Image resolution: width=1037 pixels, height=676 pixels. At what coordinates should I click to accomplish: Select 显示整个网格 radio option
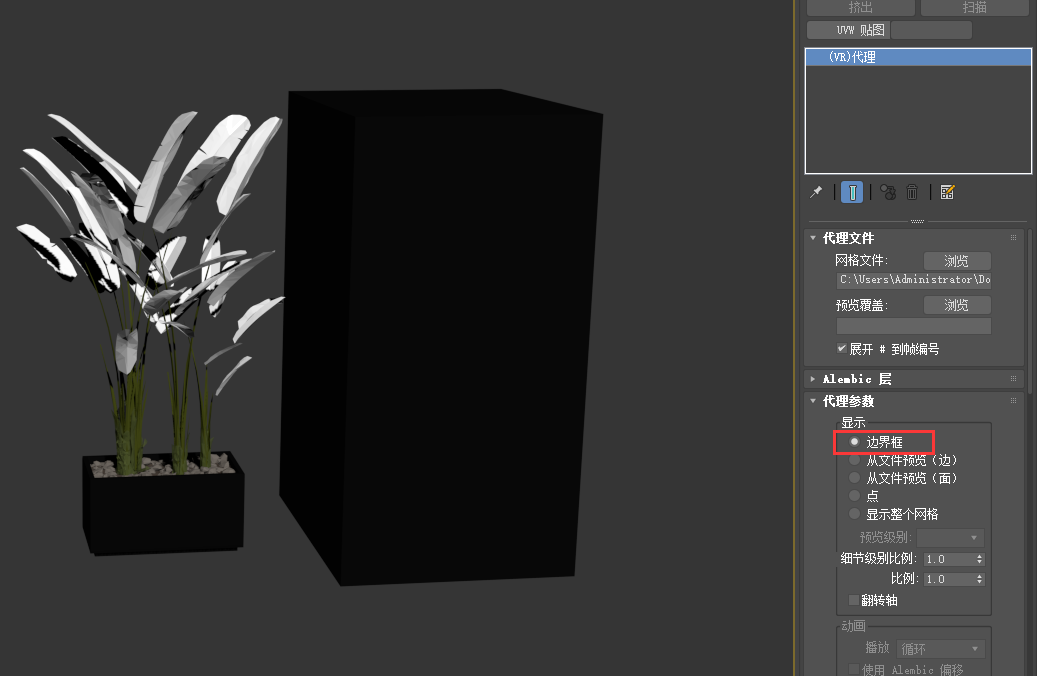pyautogui.click(x=855, y=514)
